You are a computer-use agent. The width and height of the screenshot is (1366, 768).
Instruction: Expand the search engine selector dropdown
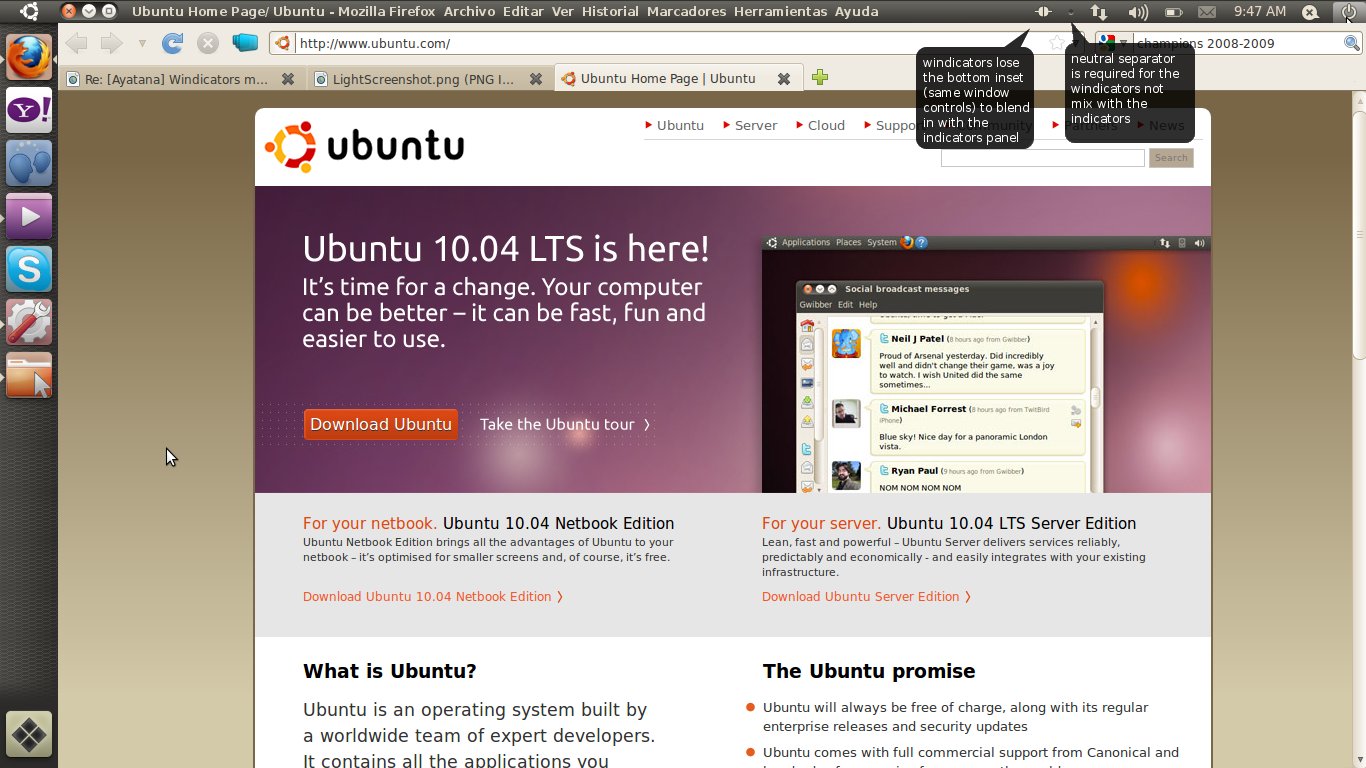[x=1112, y=43]
